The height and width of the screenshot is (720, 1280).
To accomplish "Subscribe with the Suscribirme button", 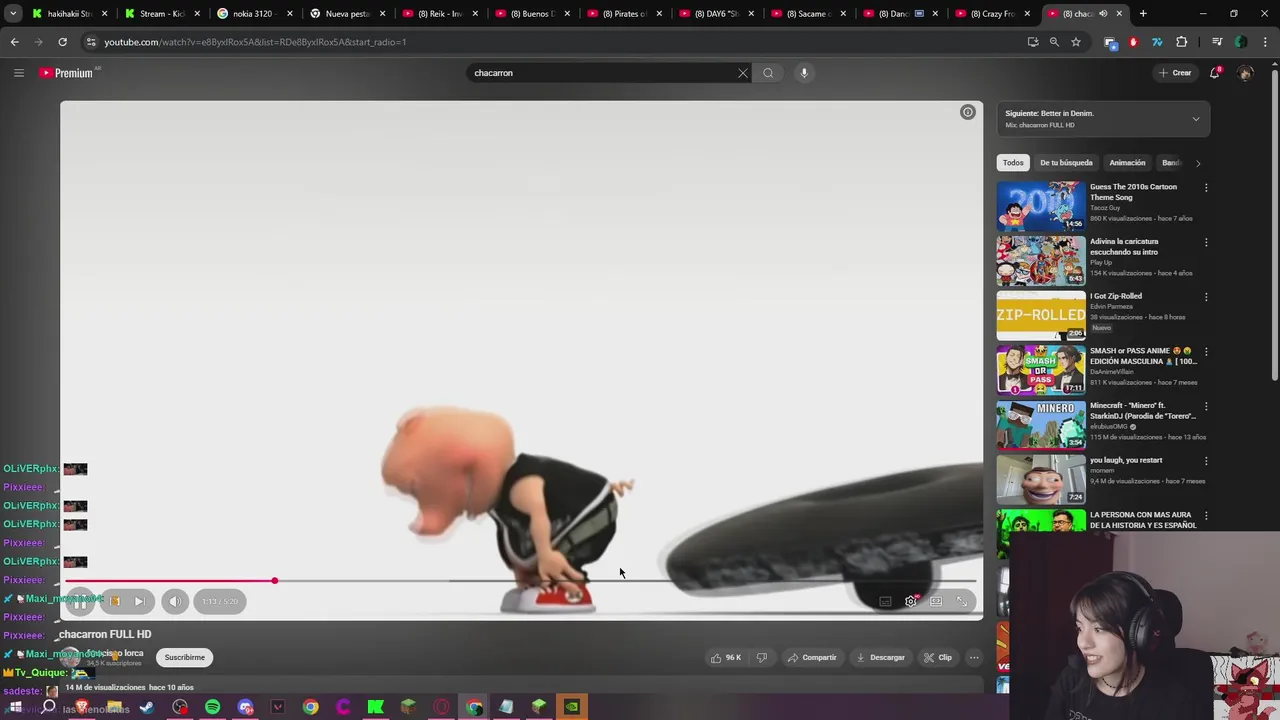I will pos(184,657).
